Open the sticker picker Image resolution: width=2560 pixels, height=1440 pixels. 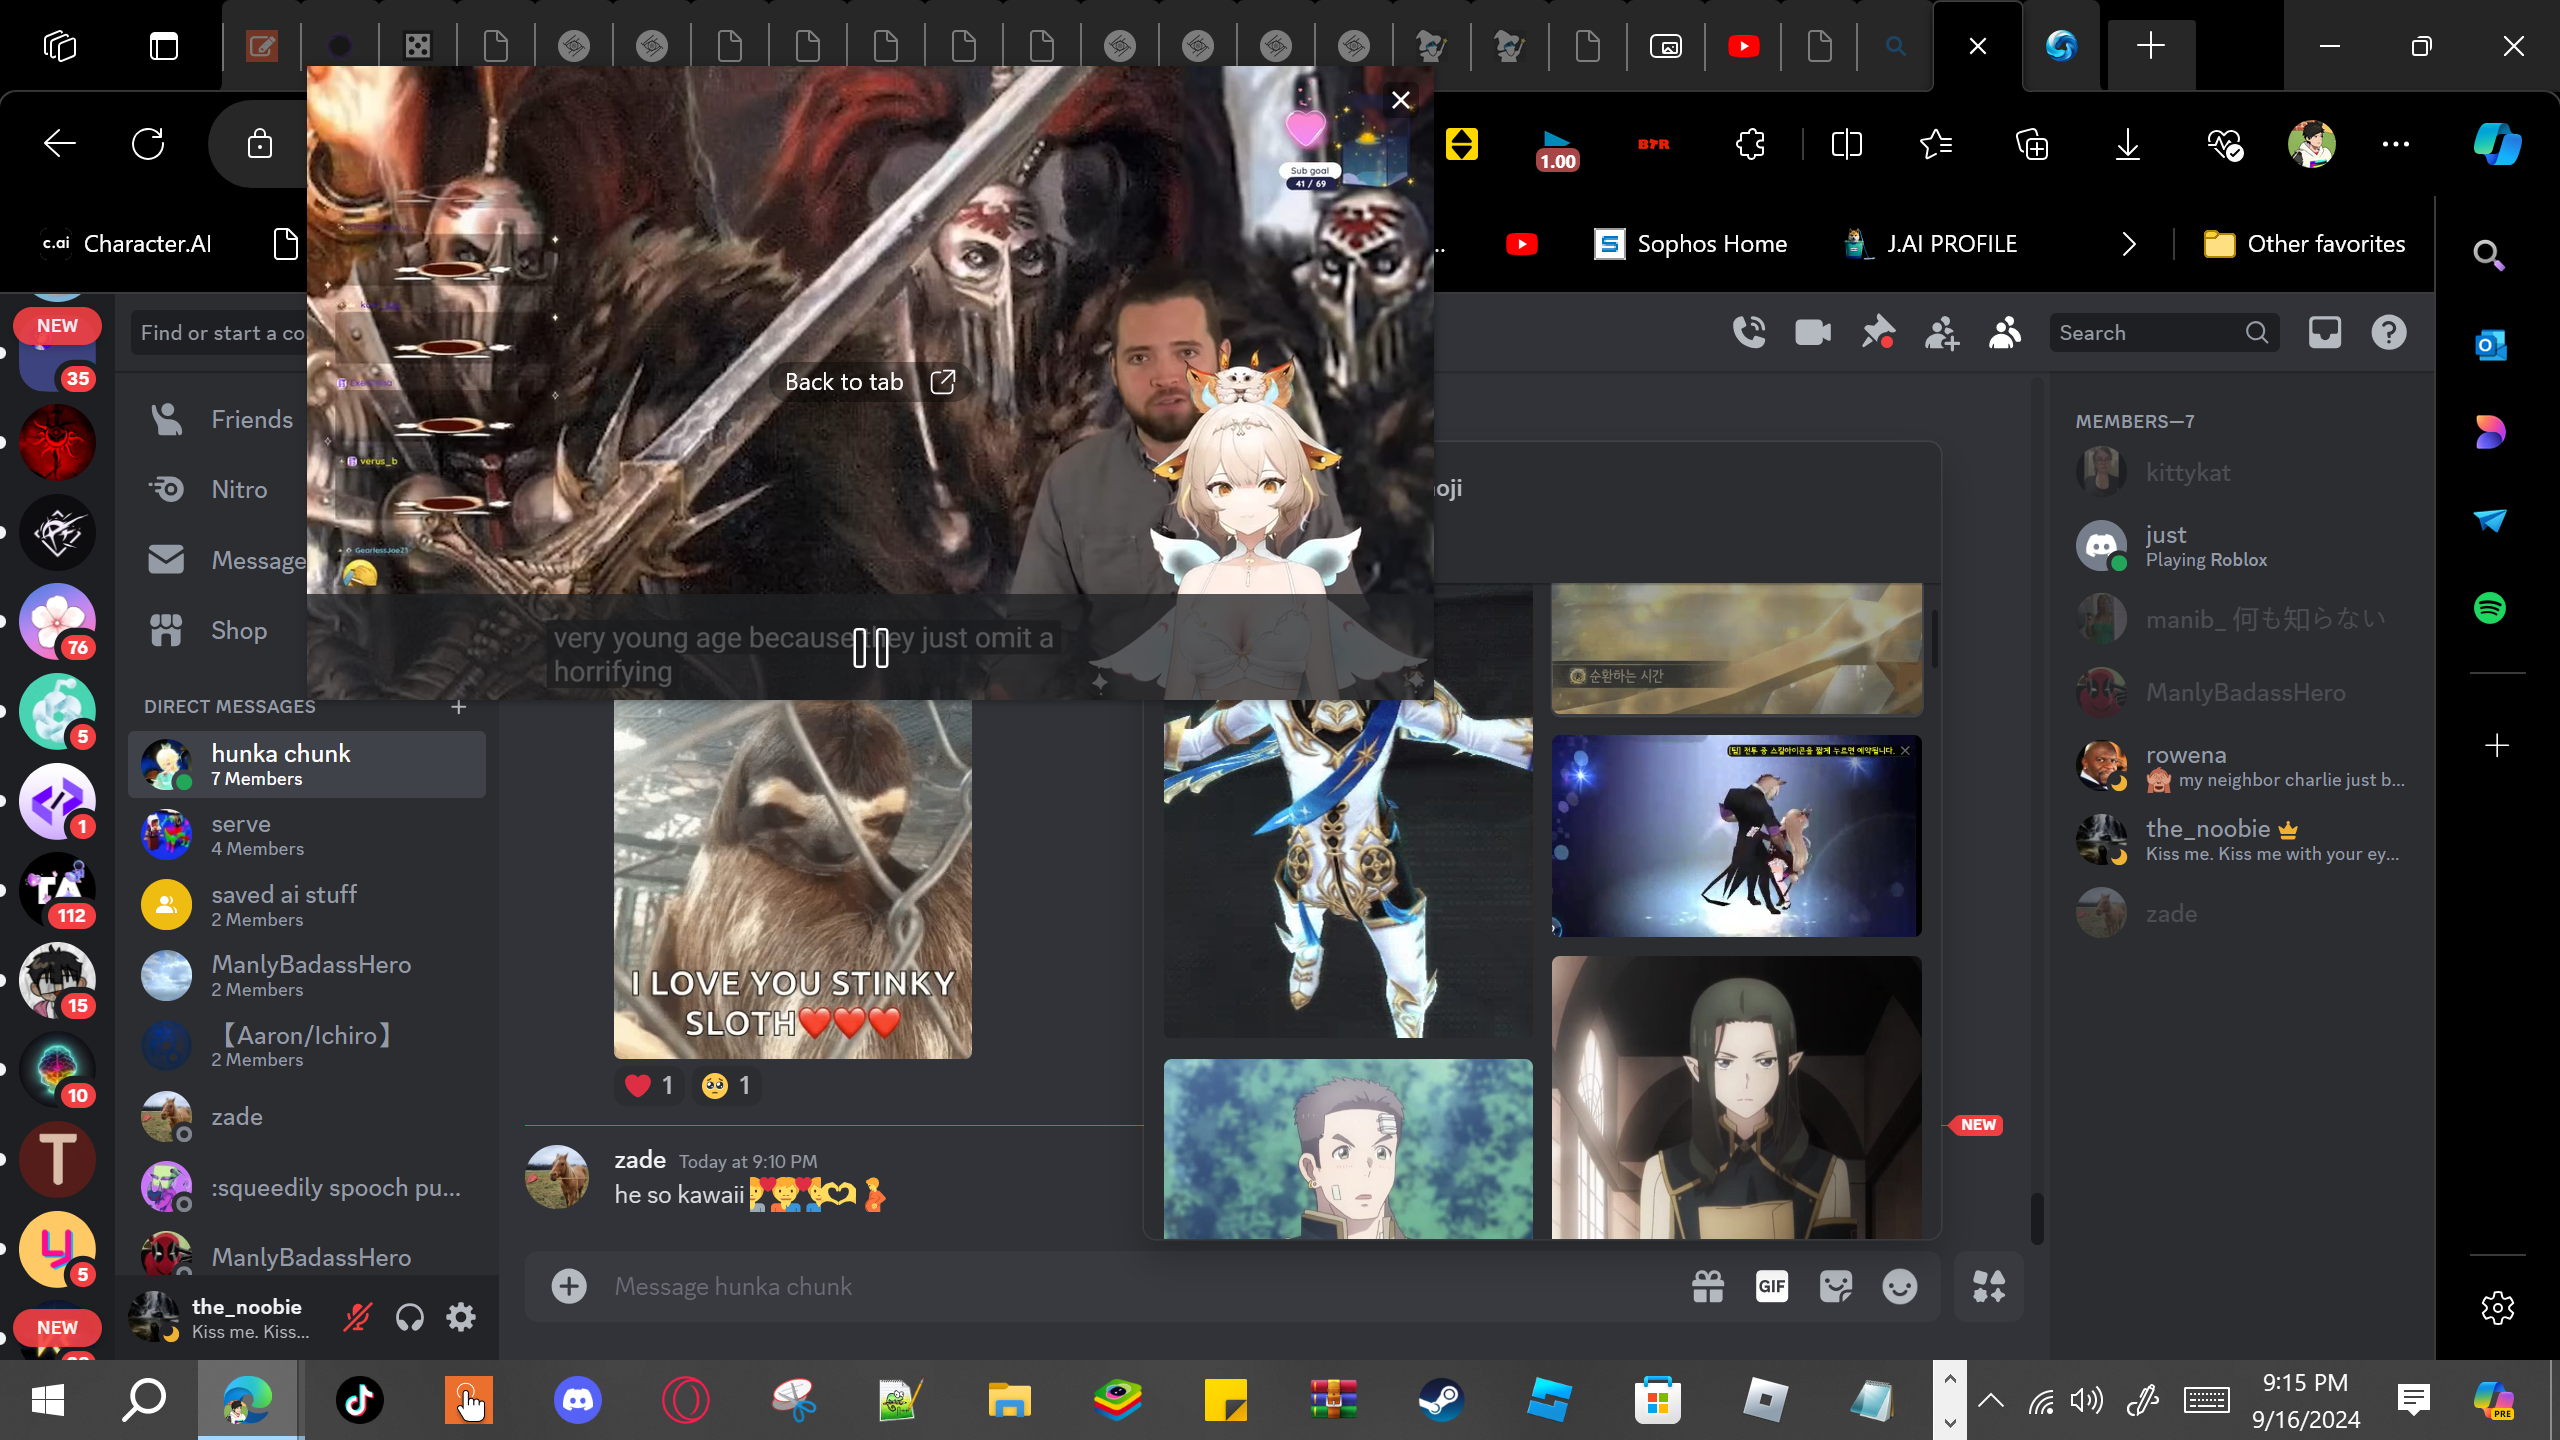click(x=1836, y=1286)
